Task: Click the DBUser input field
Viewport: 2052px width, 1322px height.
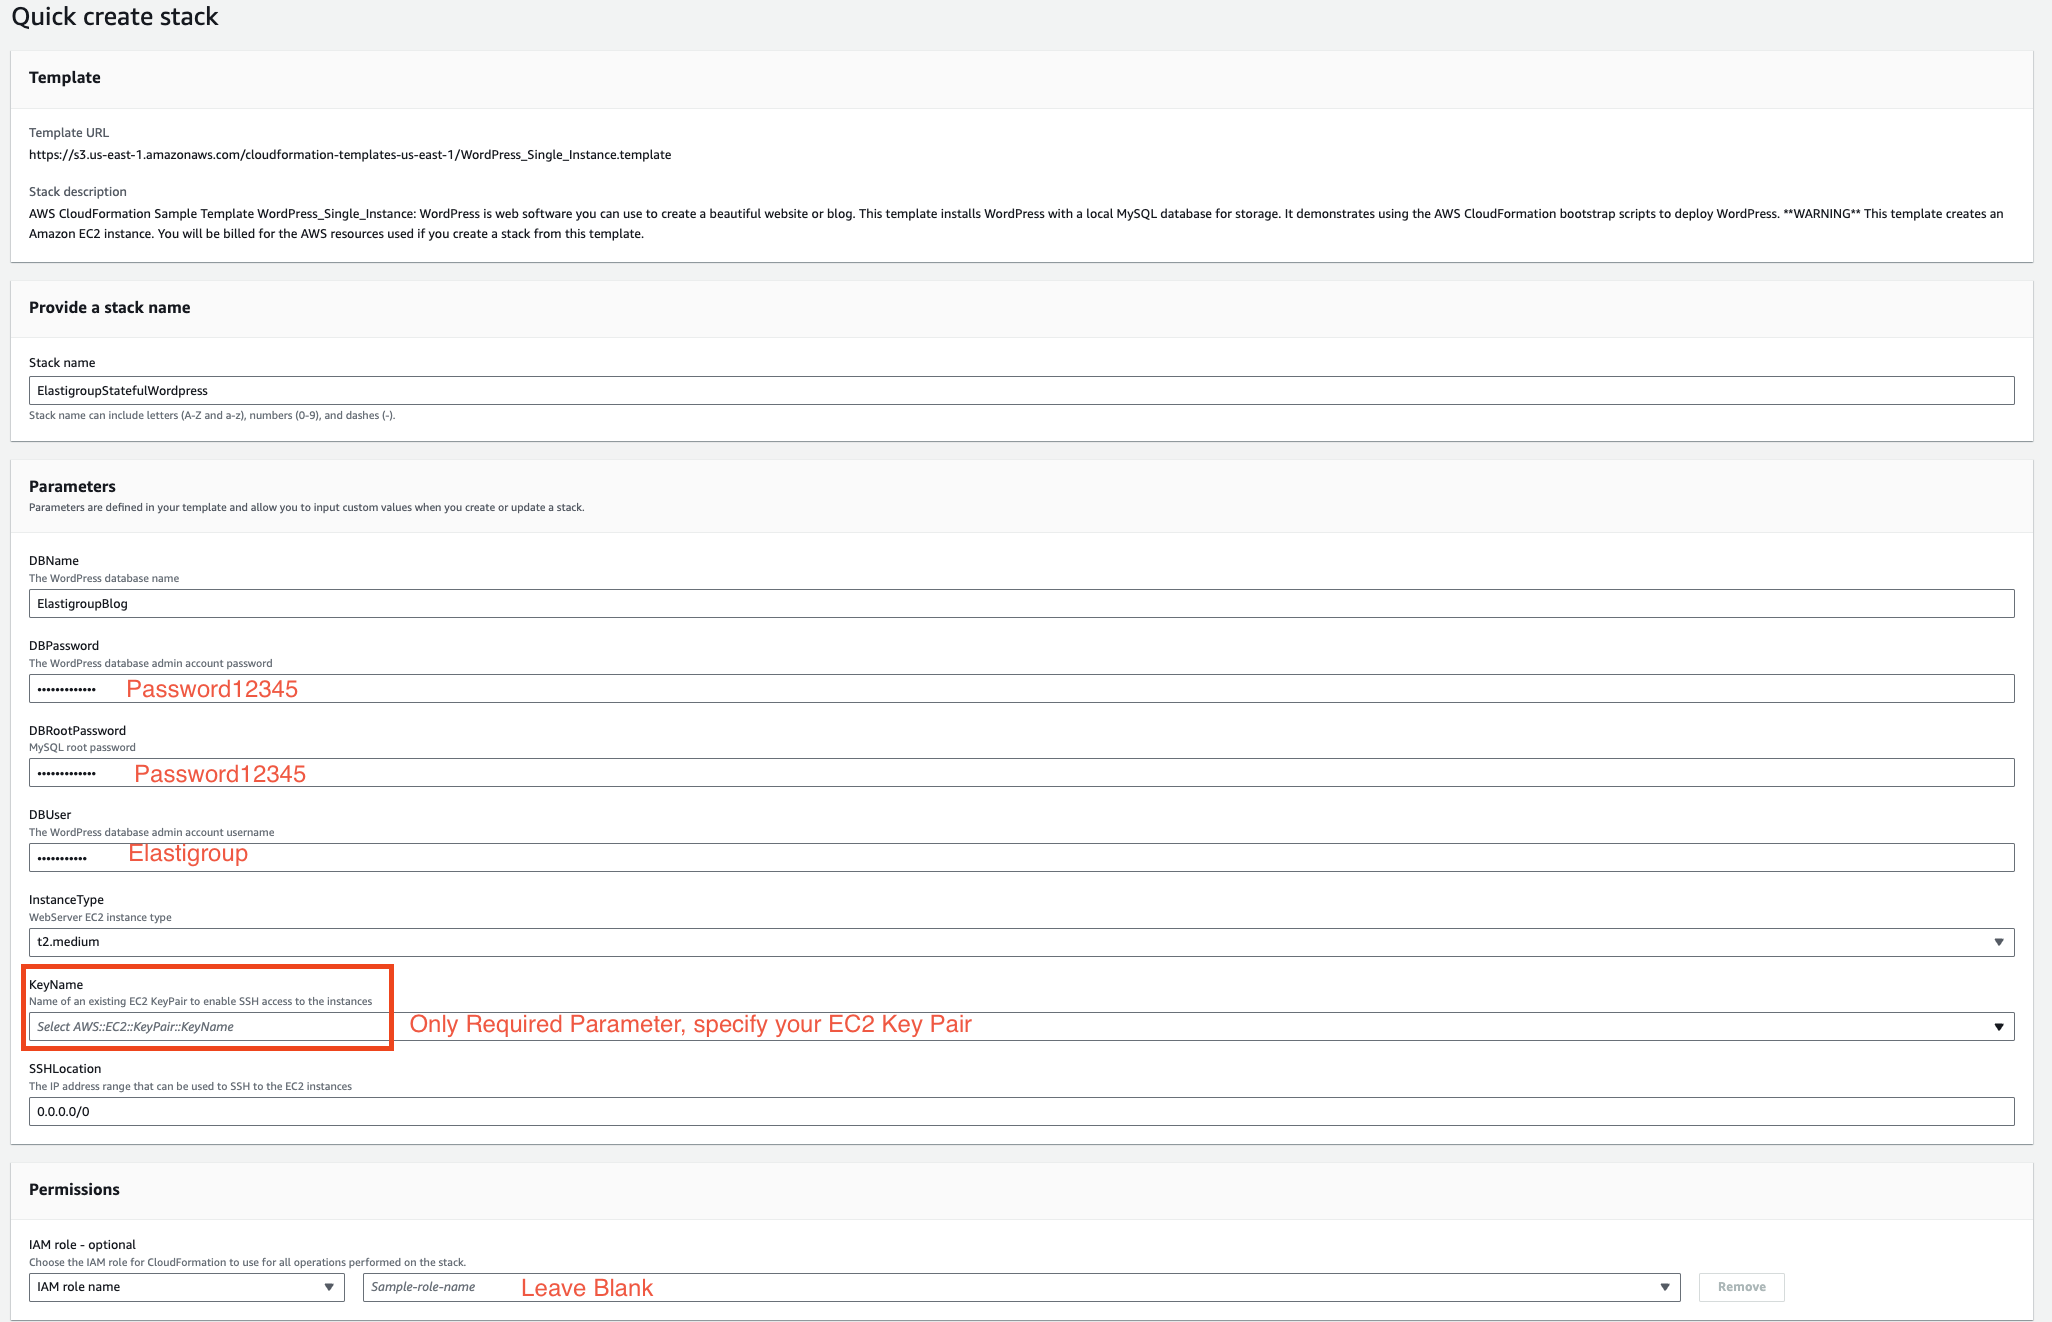Action: [x=1021, y=858]
